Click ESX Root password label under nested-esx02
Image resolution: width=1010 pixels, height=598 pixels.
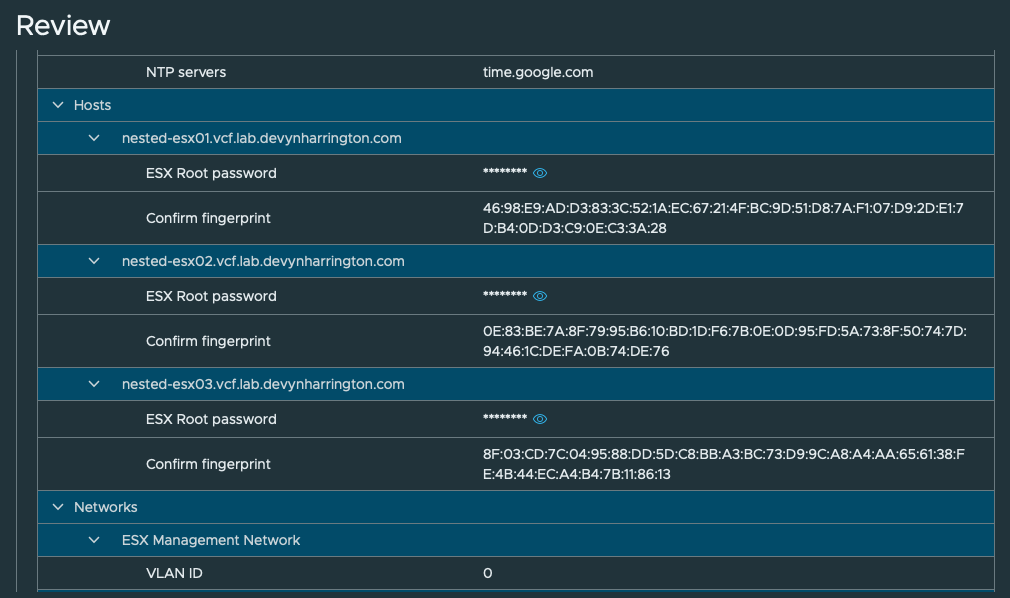(211, 296)
